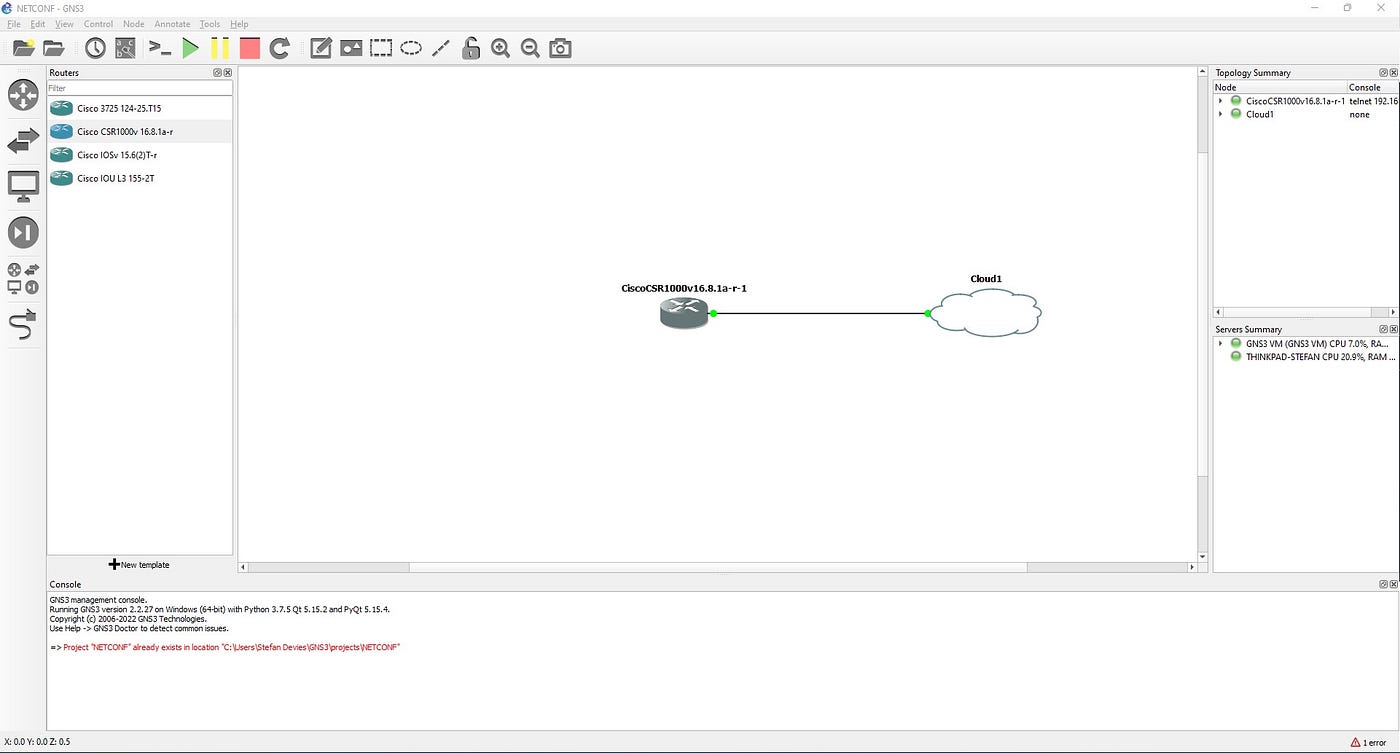Screen dimensions: 1400x753
Task: Float the Routers panel
Action: click(x=217, y=73)
